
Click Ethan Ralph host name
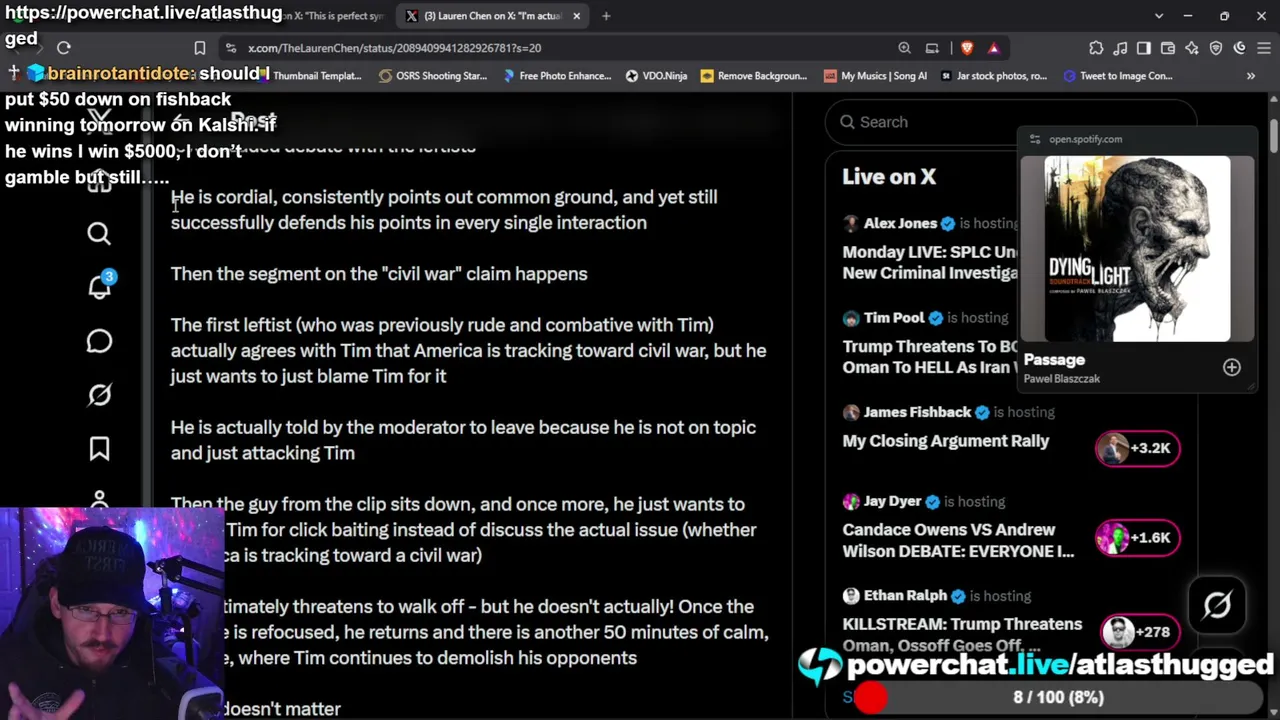click(x=905, y=596)
